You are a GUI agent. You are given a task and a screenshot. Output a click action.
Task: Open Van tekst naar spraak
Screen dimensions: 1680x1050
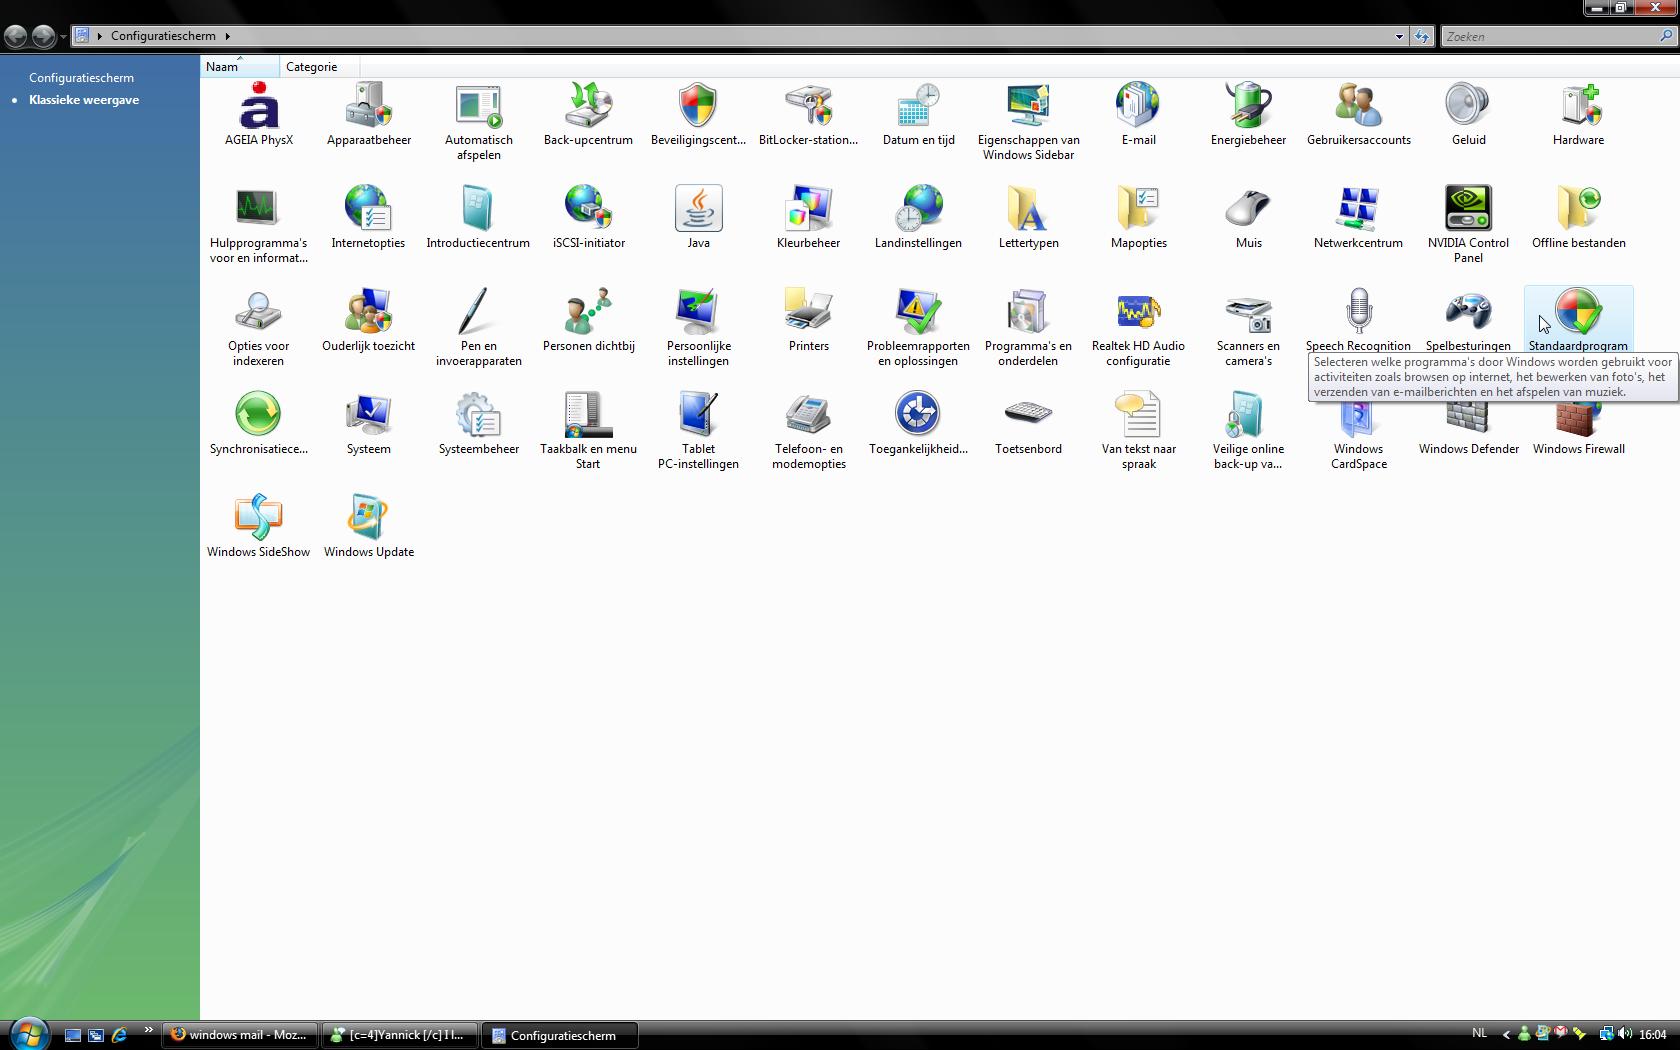[1138, 432]
